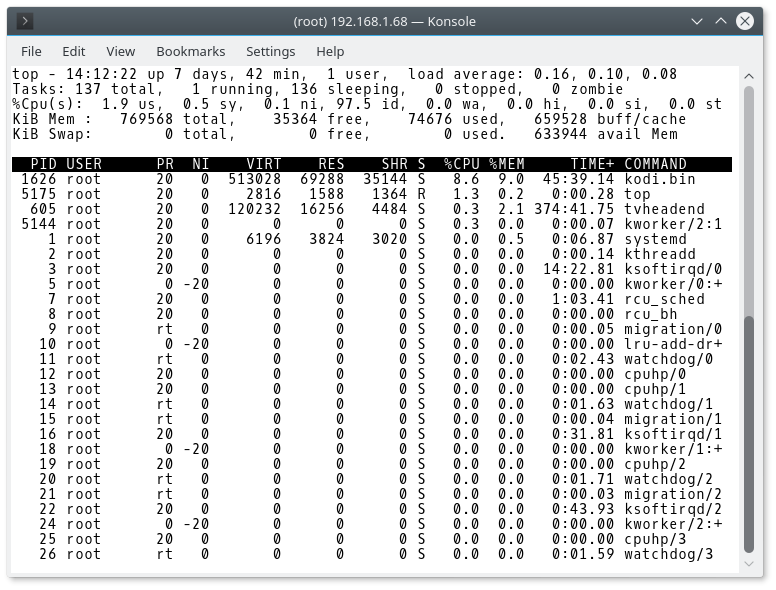The width and height of the screenshot is (776, 590).
Task: Click the Konsole terminal icon in title bar
Action: pos(25,21)
